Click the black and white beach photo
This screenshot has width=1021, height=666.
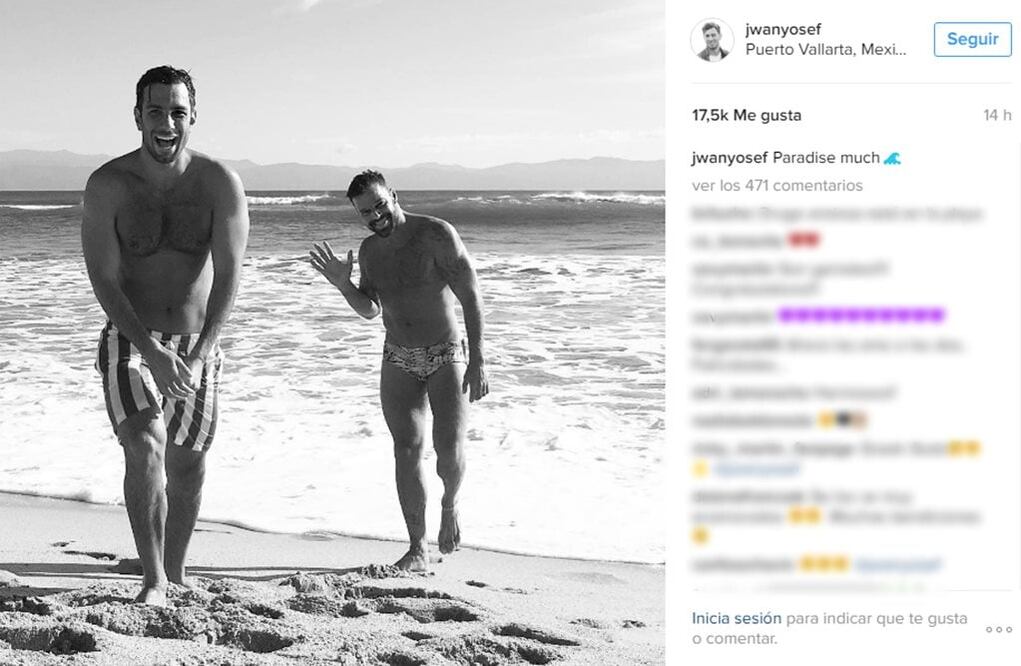(332, 333)
